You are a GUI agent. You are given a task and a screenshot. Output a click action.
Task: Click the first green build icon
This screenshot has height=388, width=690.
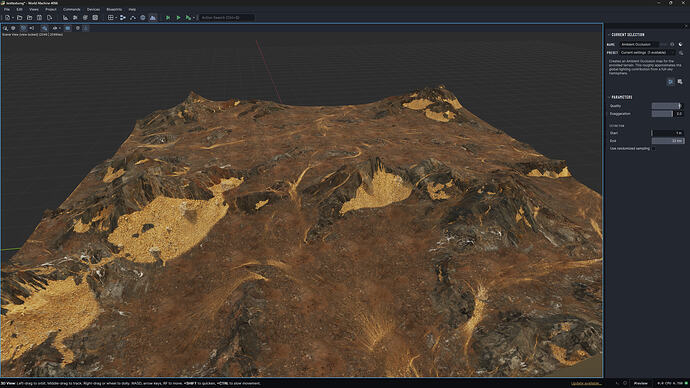click(168, 18)
